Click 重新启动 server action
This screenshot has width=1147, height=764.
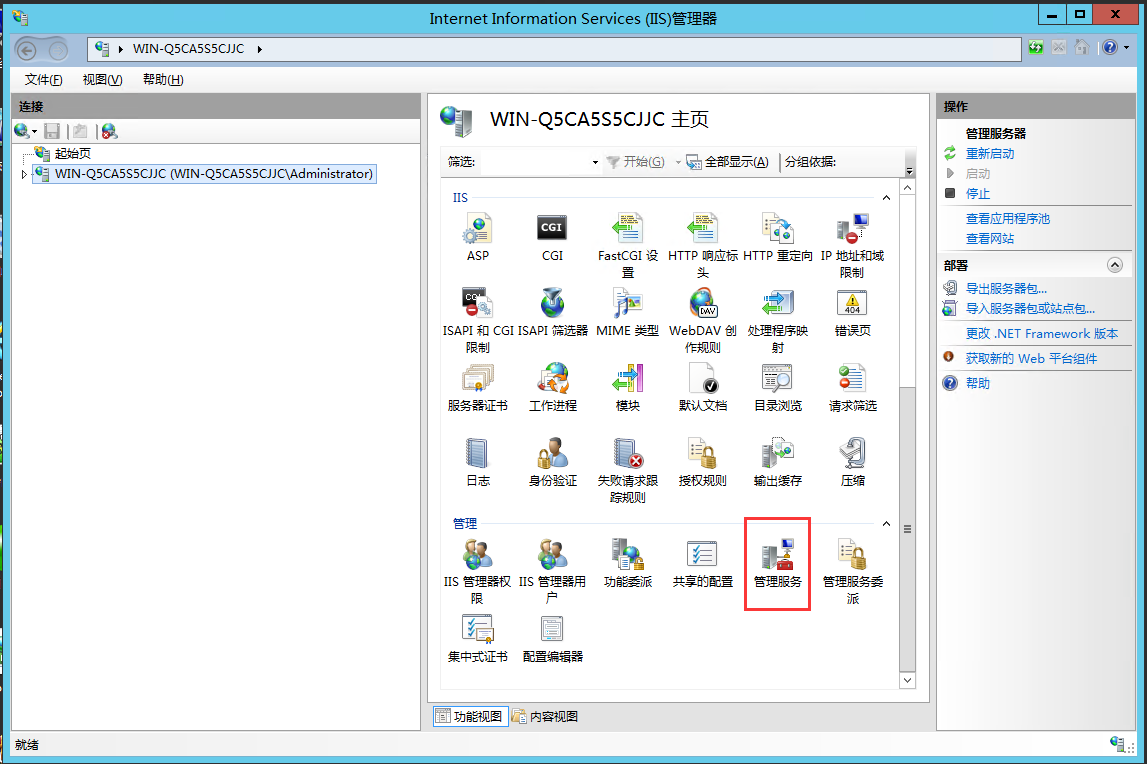(990, 154)
